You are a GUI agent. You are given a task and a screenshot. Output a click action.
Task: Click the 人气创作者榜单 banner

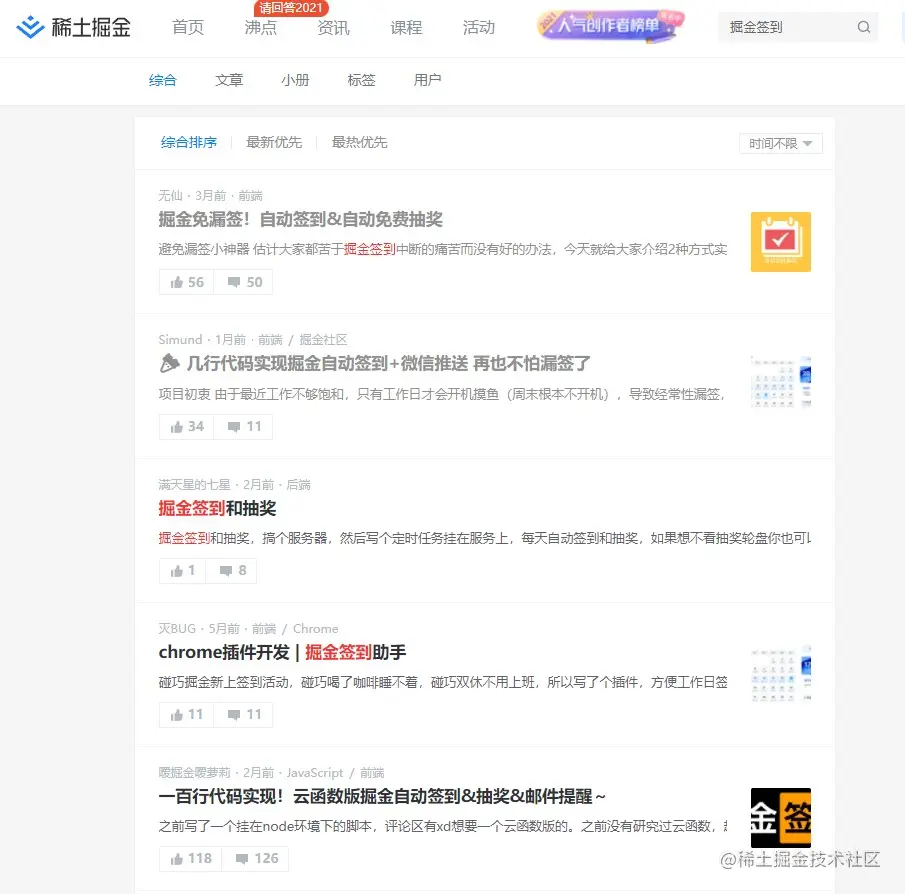(x=610, y=26)
